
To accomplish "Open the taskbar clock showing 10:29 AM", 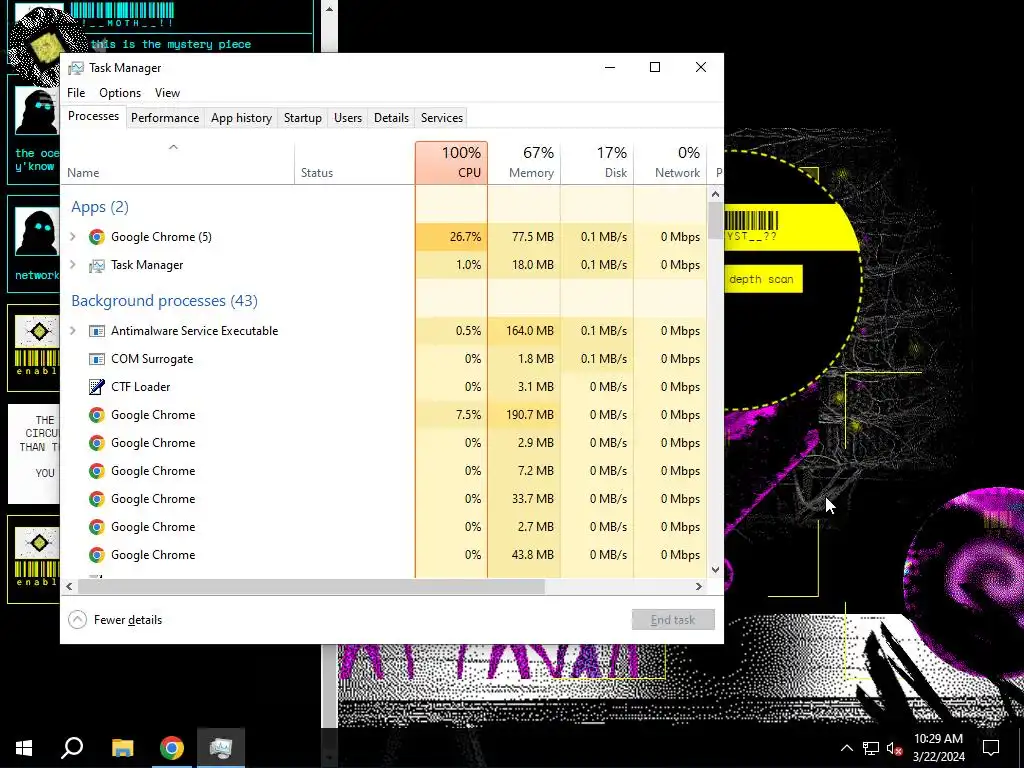I will pos(938,748).
